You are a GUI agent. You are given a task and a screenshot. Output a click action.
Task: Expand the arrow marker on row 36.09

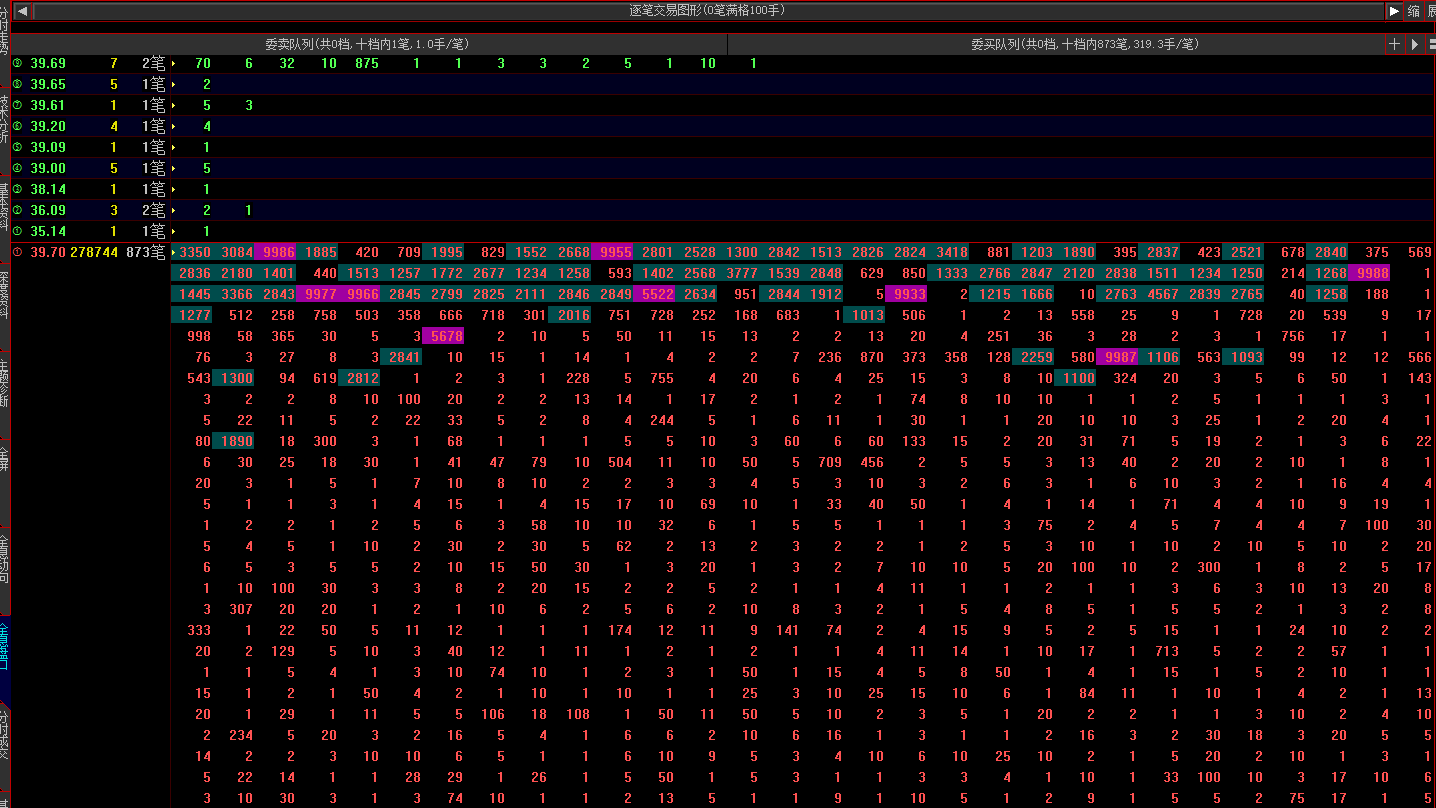[x=174, y=210]
